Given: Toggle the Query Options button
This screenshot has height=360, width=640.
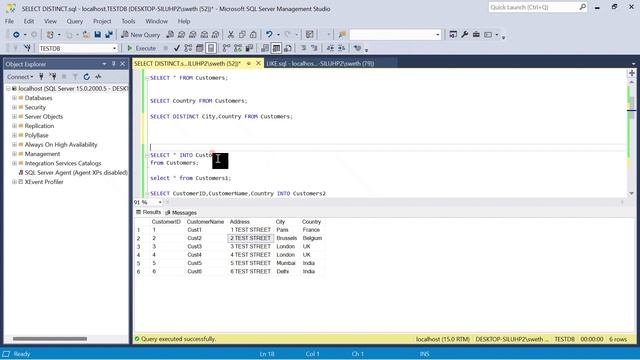Looking at the screenshot, I should click(200, 48).
